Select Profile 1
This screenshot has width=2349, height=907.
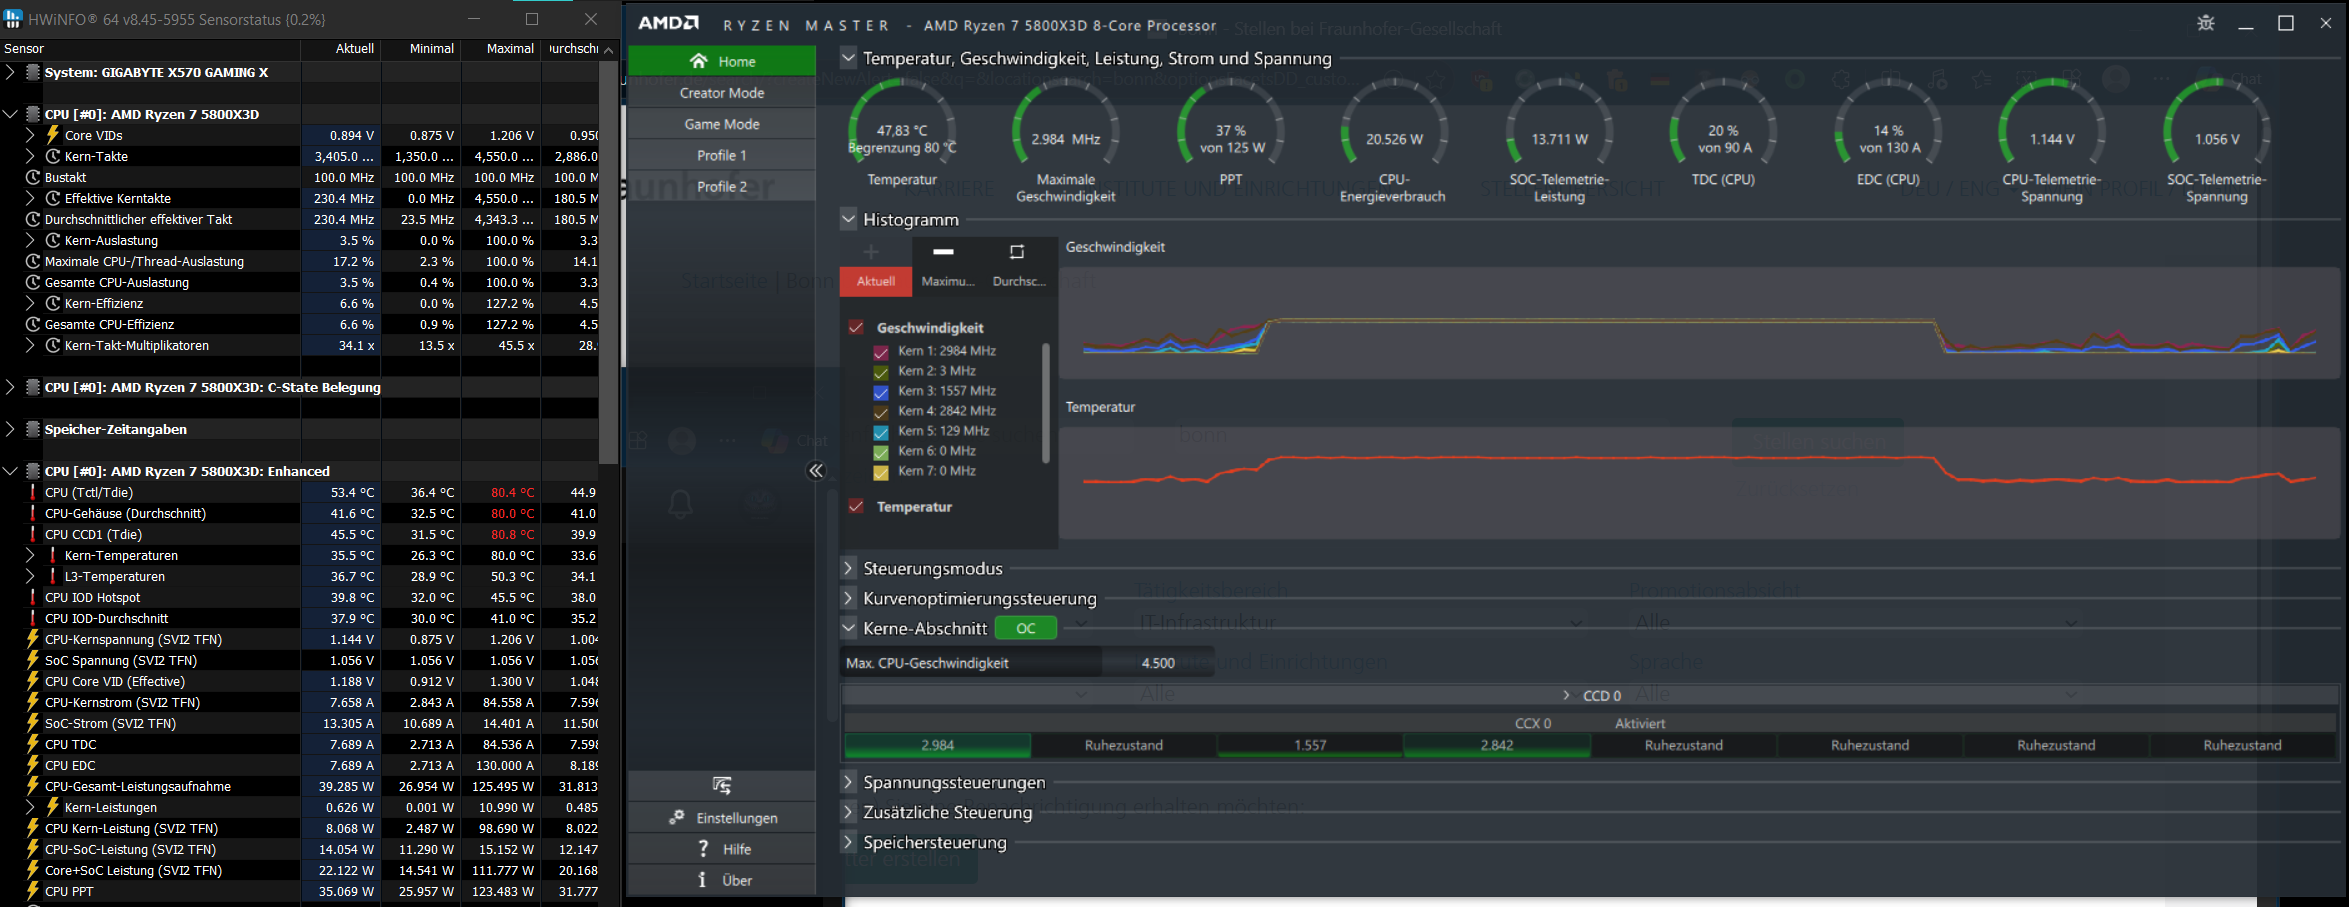(x=722, y=155)
